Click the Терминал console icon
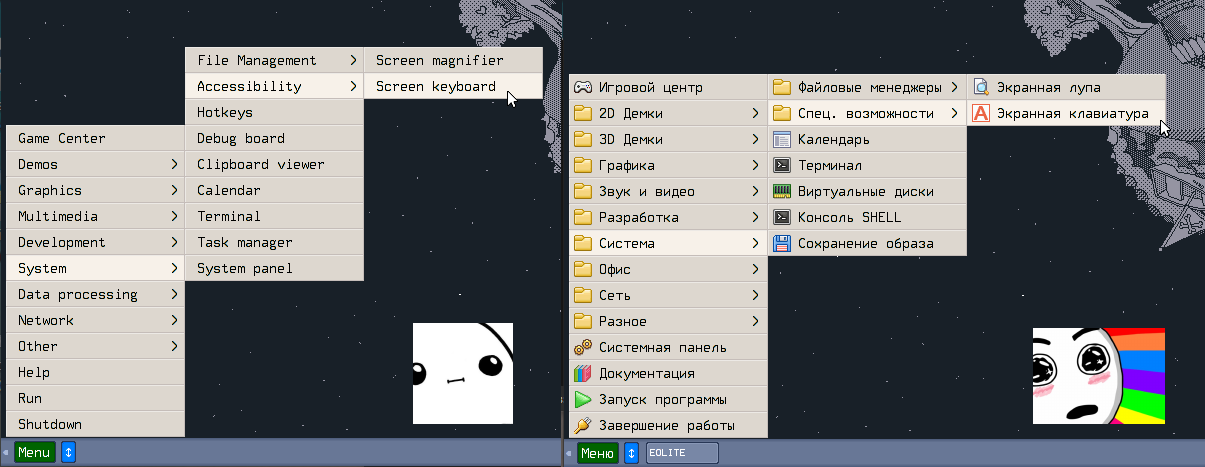Viewport: 1205px width, 467px height. point(782,166)
